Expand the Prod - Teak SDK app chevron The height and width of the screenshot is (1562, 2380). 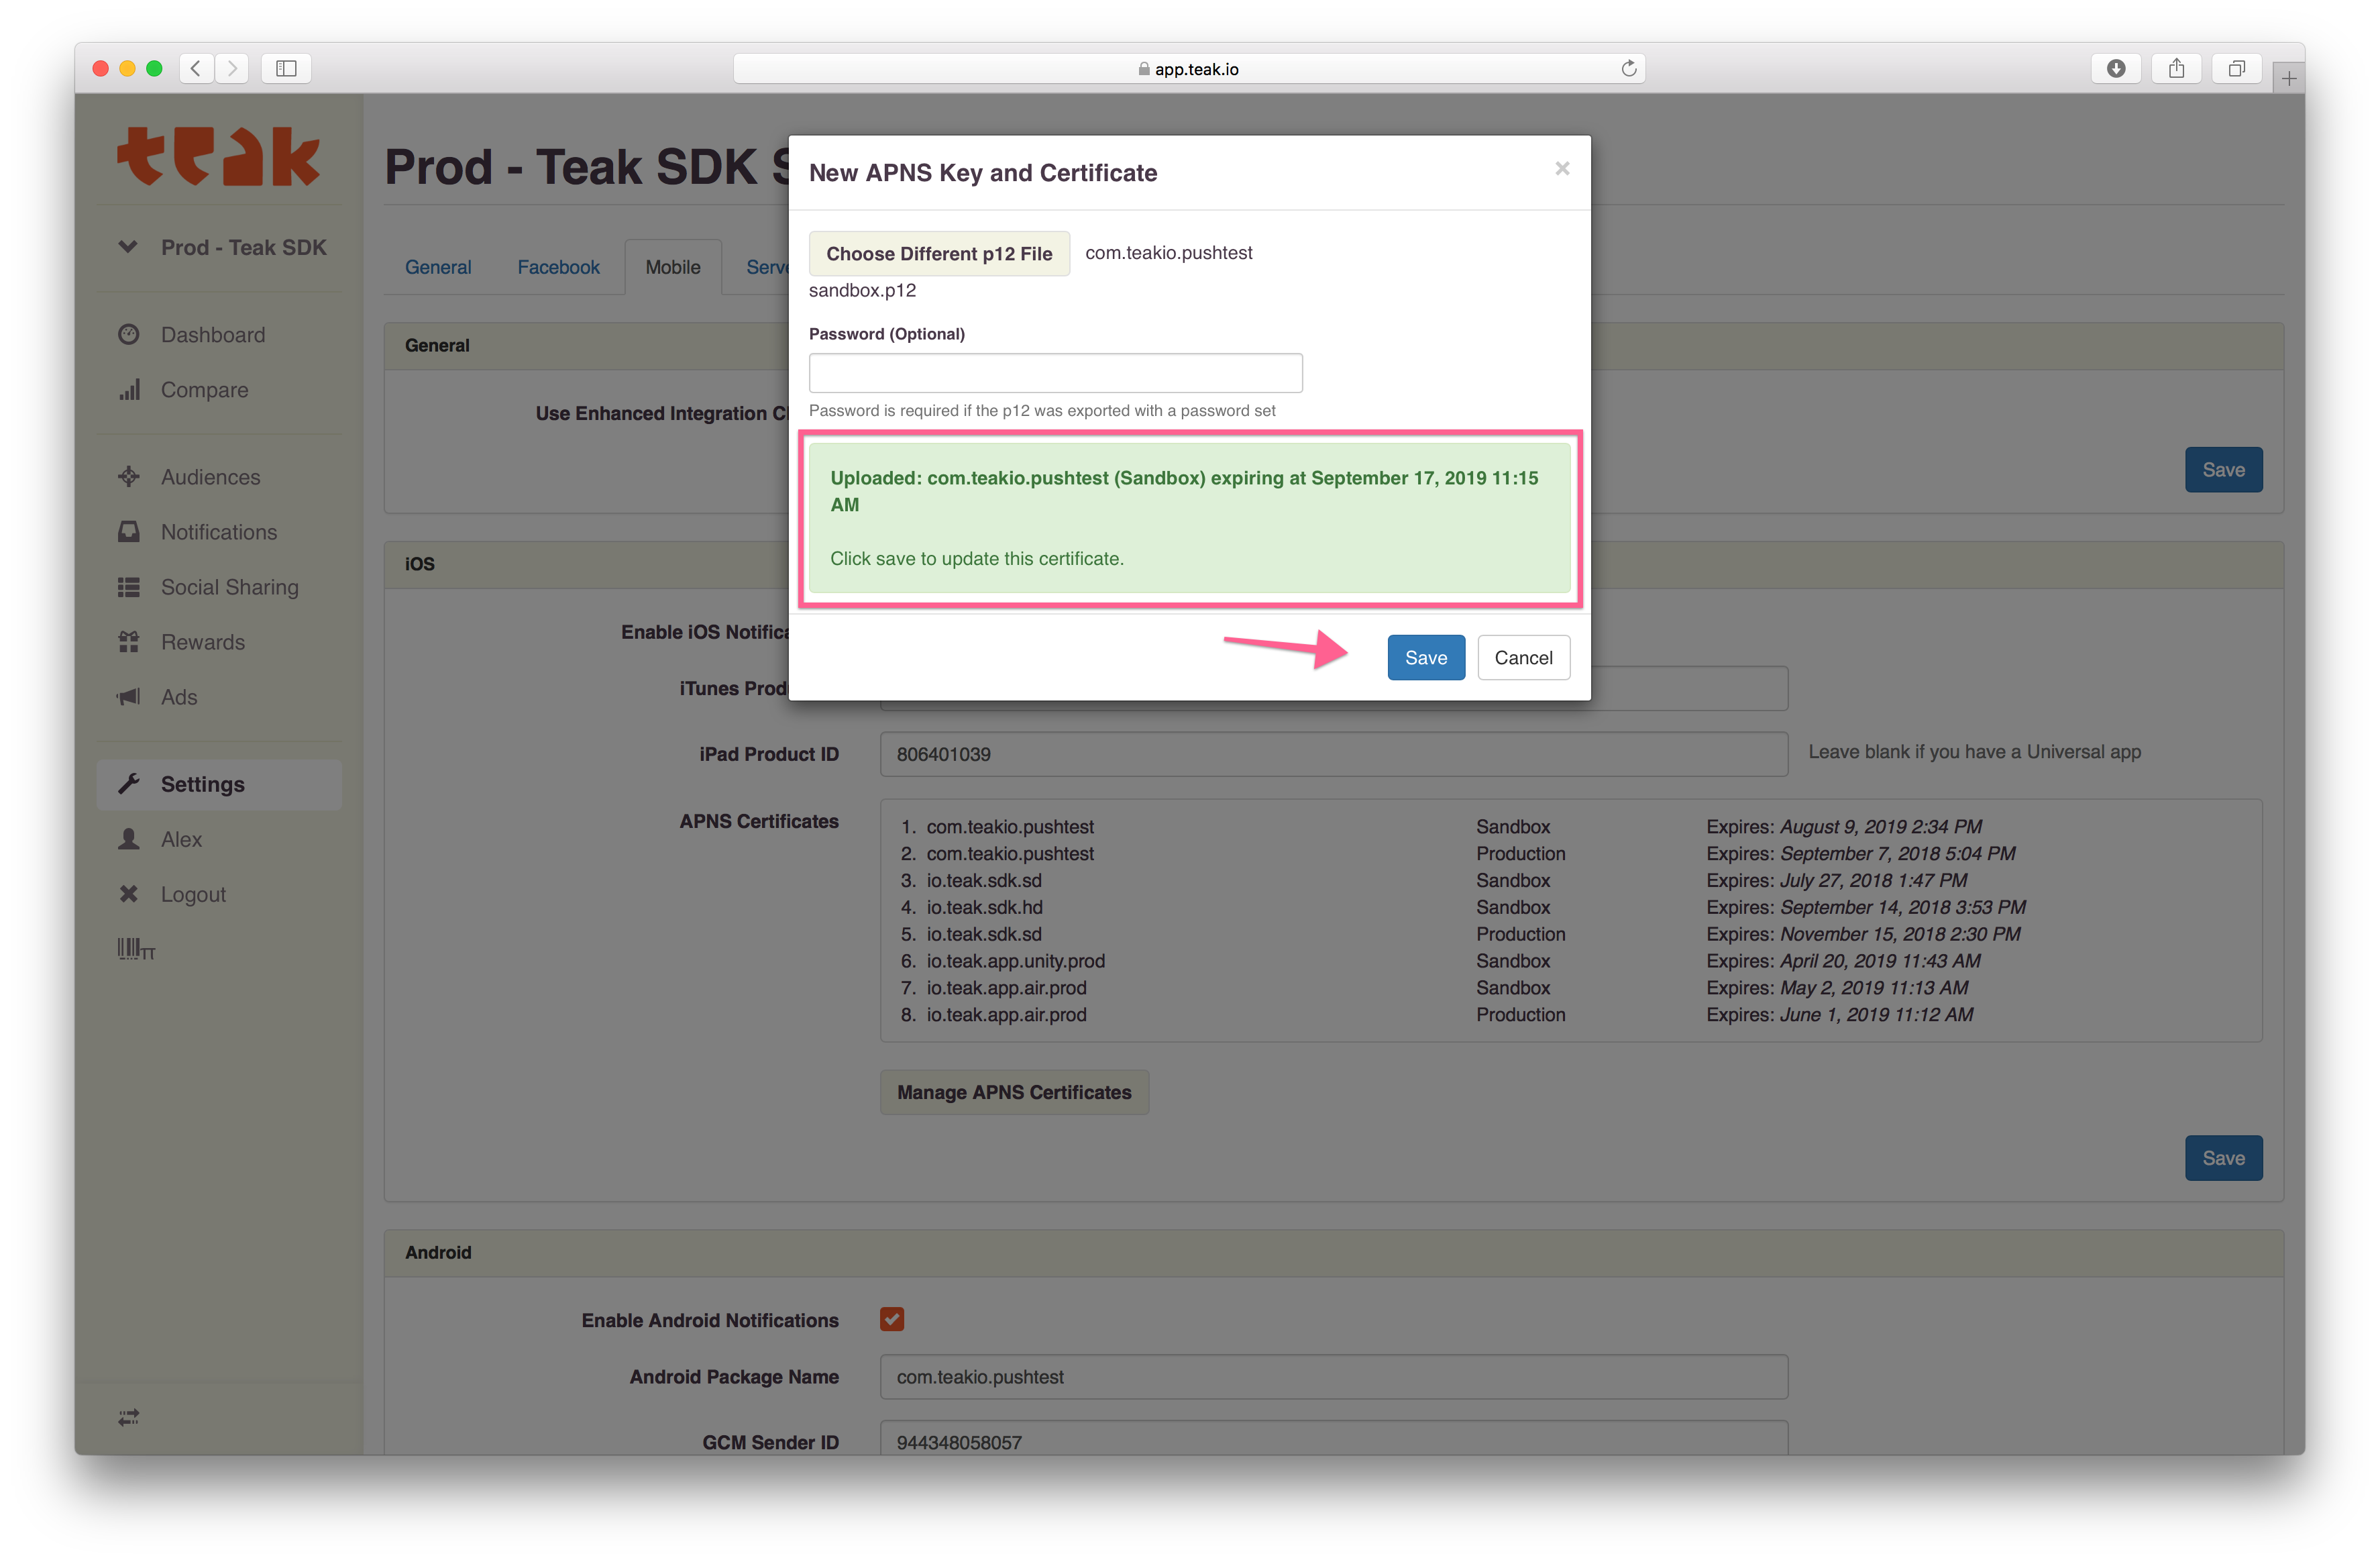pyautogui.click(x=128, y=246)
